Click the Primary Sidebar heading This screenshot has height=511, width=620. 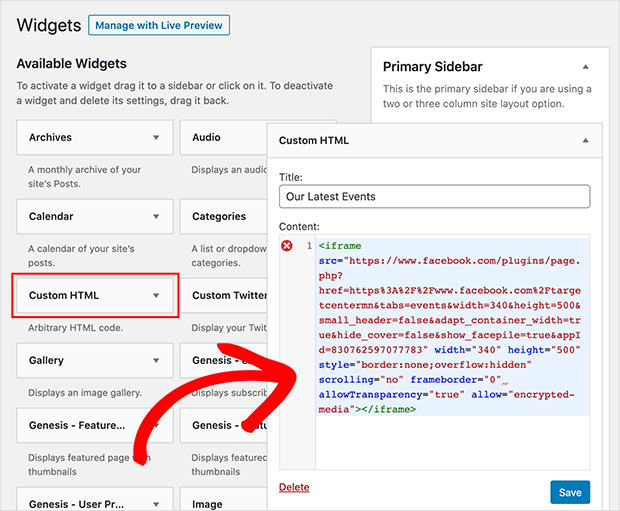click(433, 67)
